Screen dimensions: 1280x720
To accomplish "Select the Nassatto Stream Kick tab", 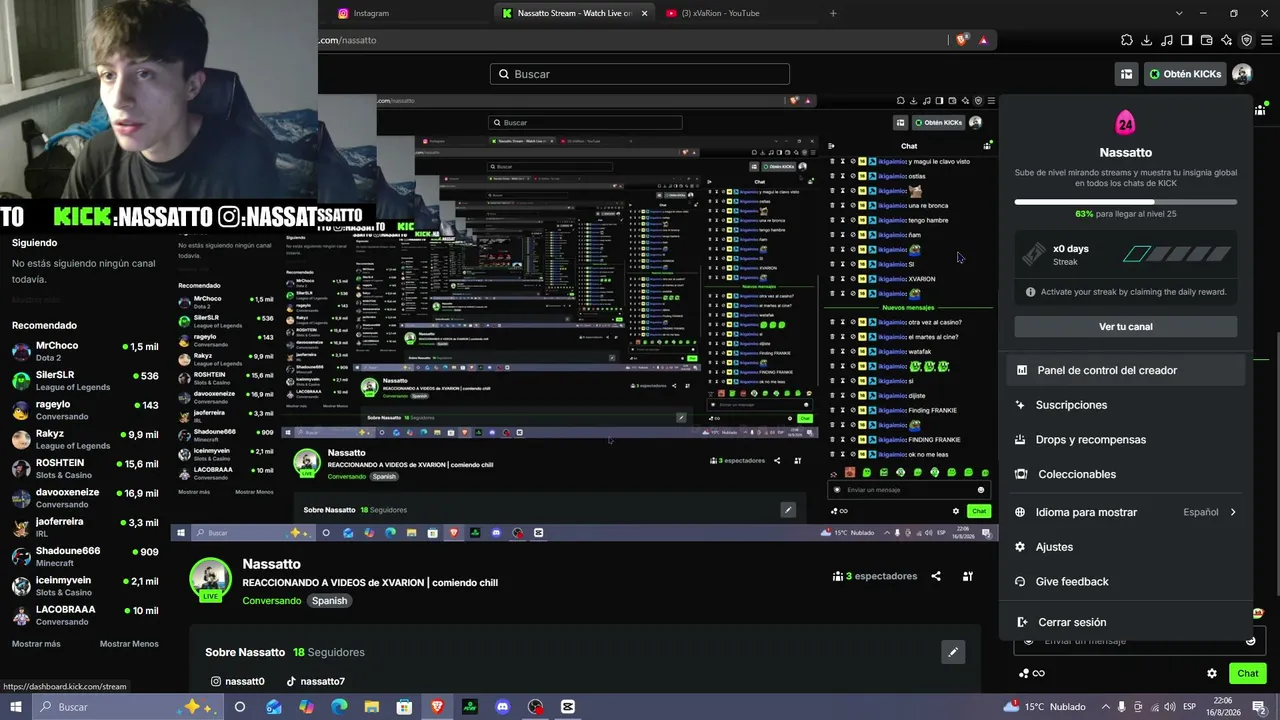I will coord(575,13).
